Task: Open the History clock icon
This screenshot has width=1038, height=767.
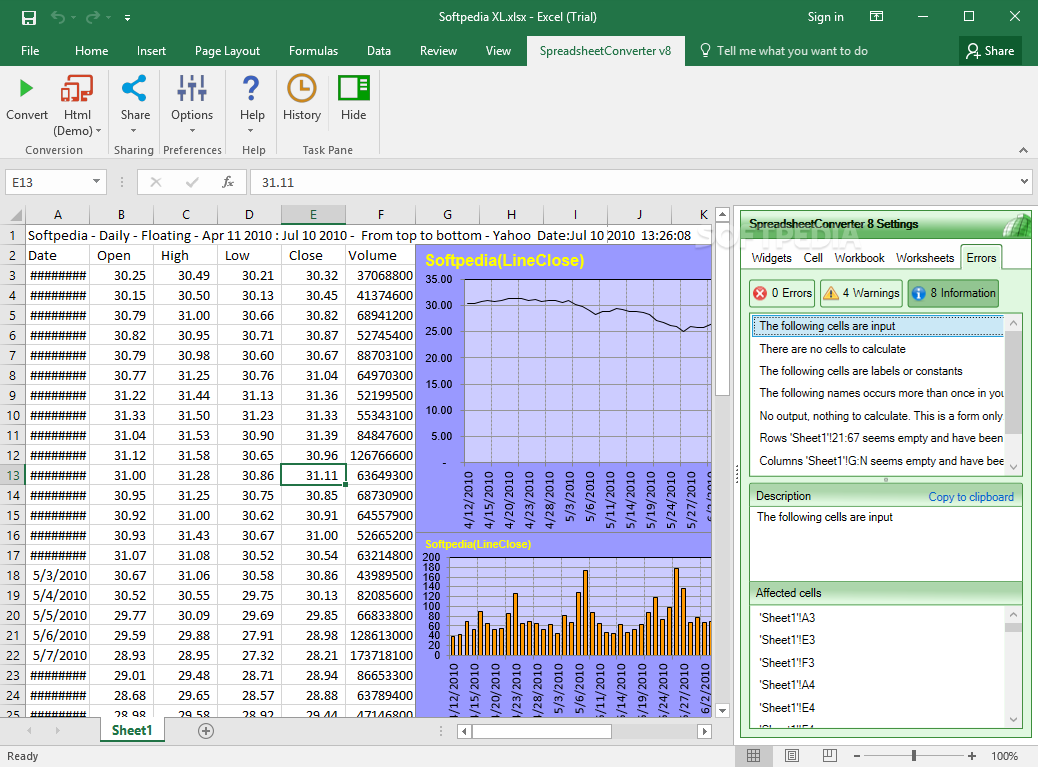Action: (301, 88)
